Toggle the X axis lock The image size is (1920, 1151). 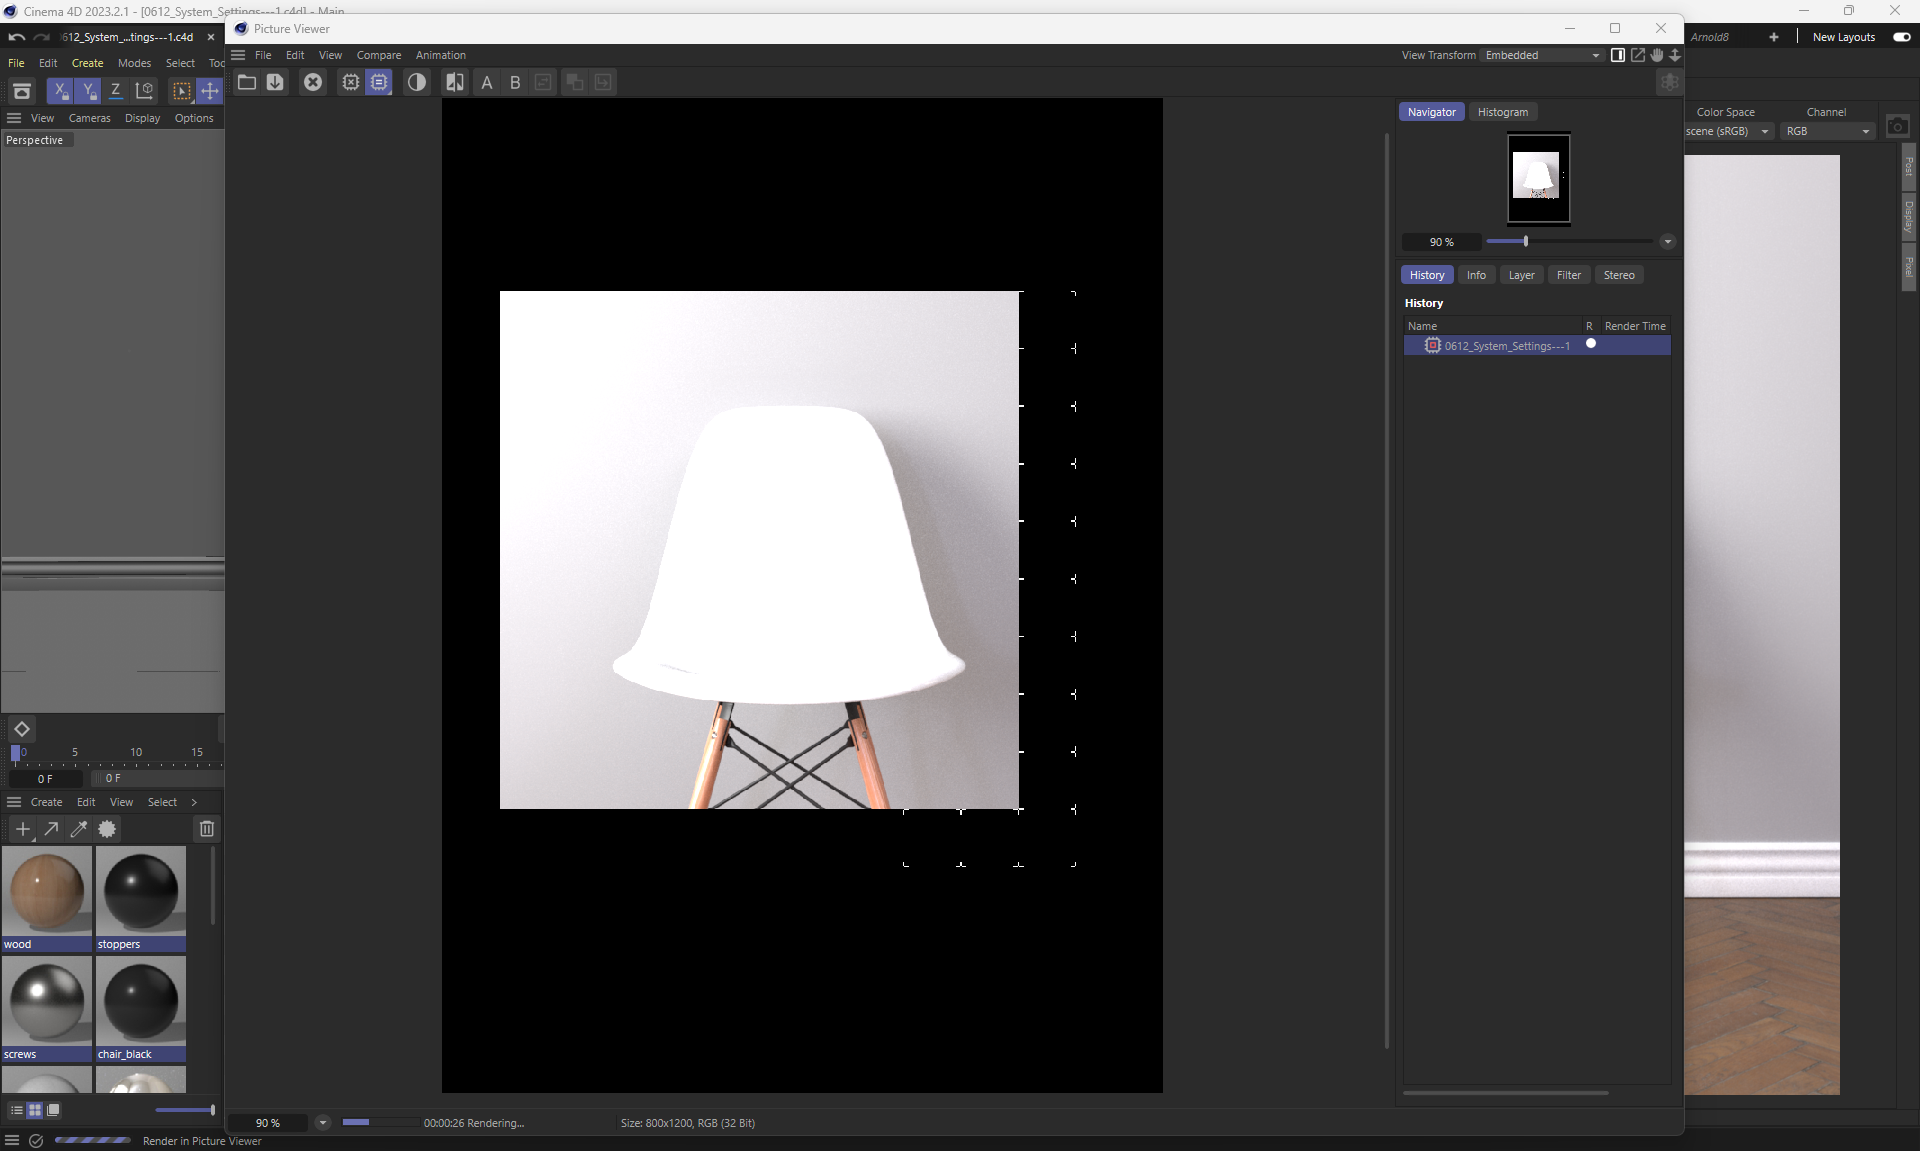[60, 91]
